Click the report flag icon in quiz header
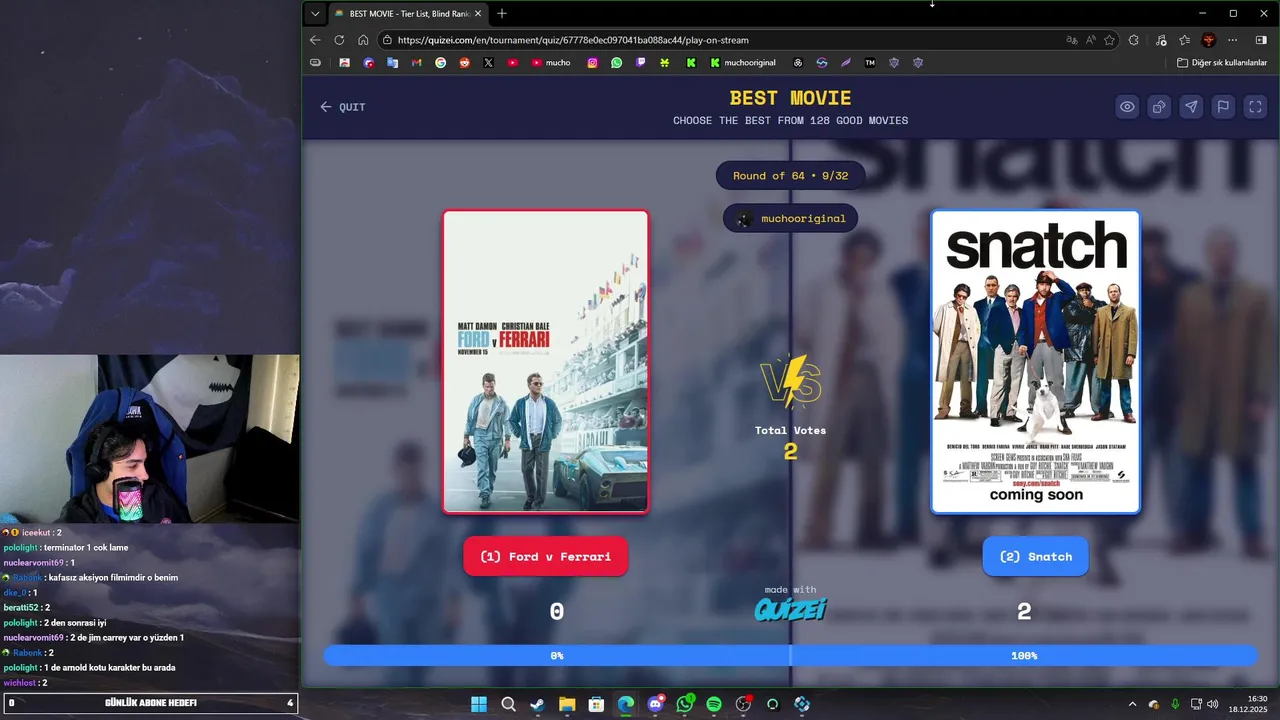 [x=1223, y=107]
